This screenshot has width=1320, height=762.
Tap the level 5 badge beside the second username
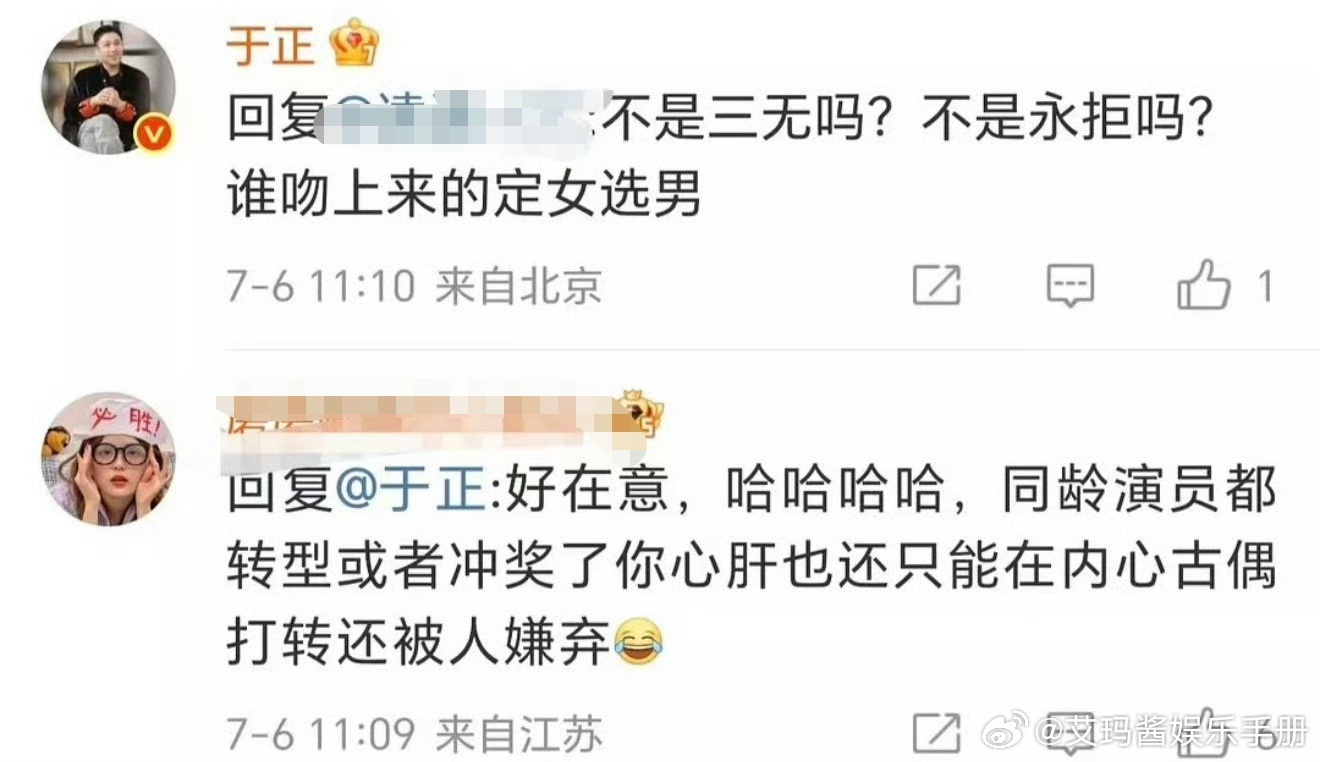[641, 414]
